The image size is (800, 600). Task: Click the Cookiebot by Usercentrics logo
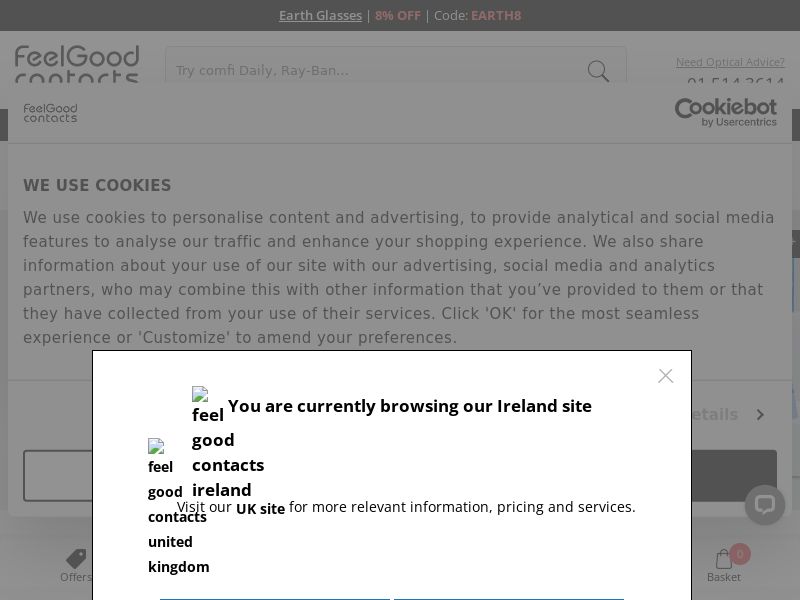pos(726,112)
